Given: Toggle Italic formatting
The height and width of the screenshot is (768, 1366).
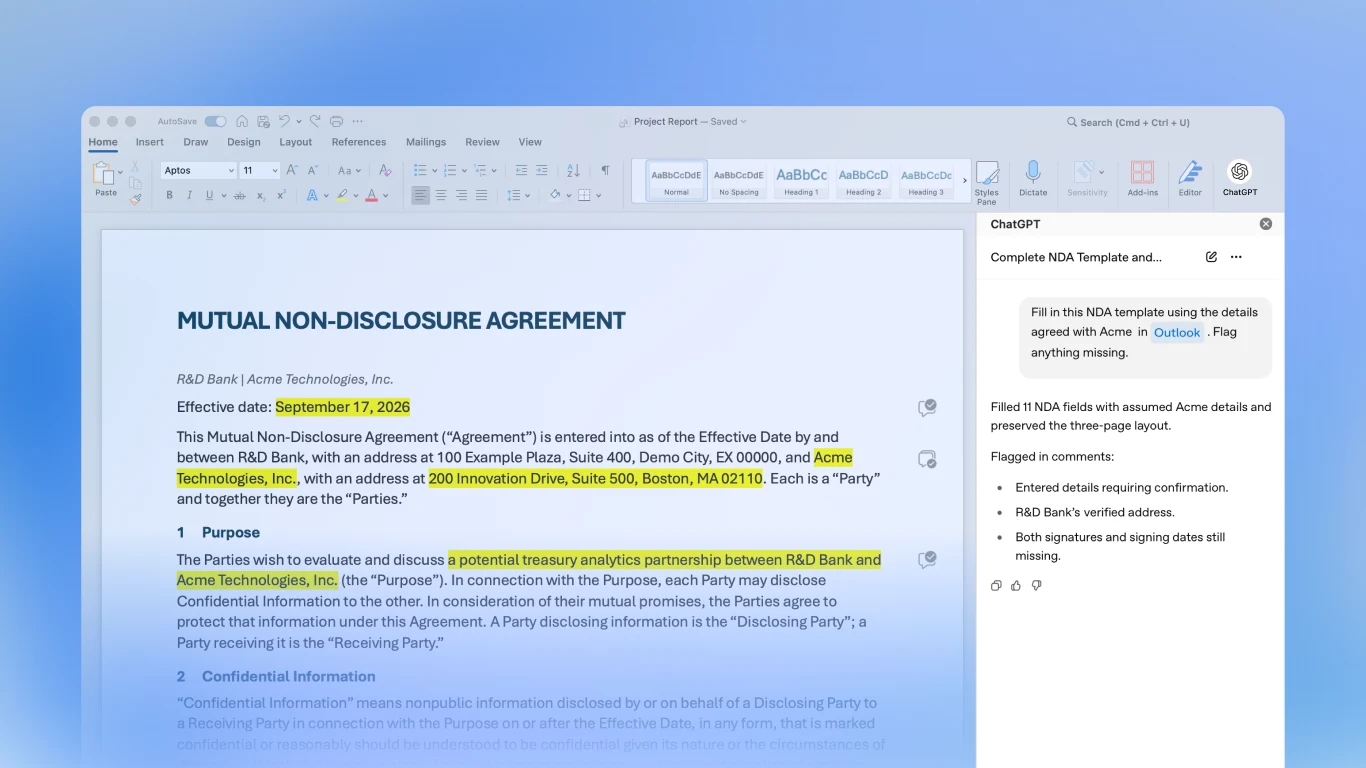Looking at the screenshot, I should 189,196.
